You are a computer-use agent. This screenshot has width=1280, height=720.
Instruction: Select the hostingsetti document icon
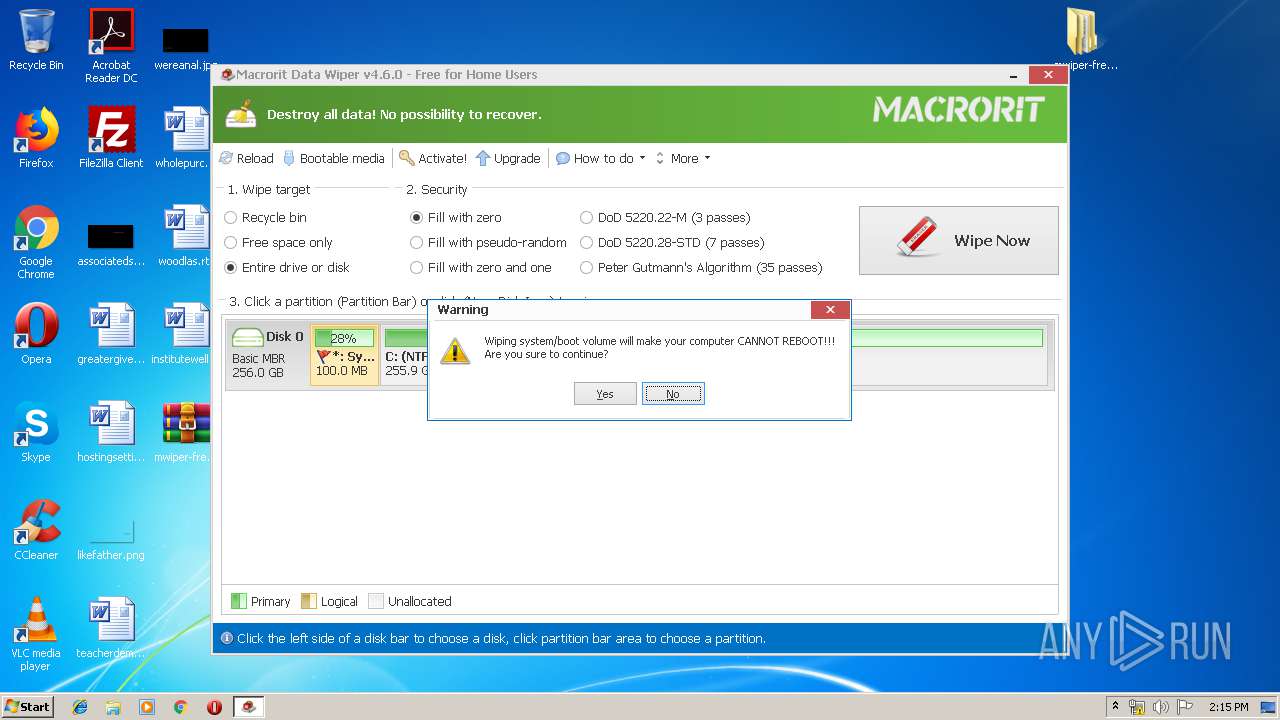coord(111,431)
